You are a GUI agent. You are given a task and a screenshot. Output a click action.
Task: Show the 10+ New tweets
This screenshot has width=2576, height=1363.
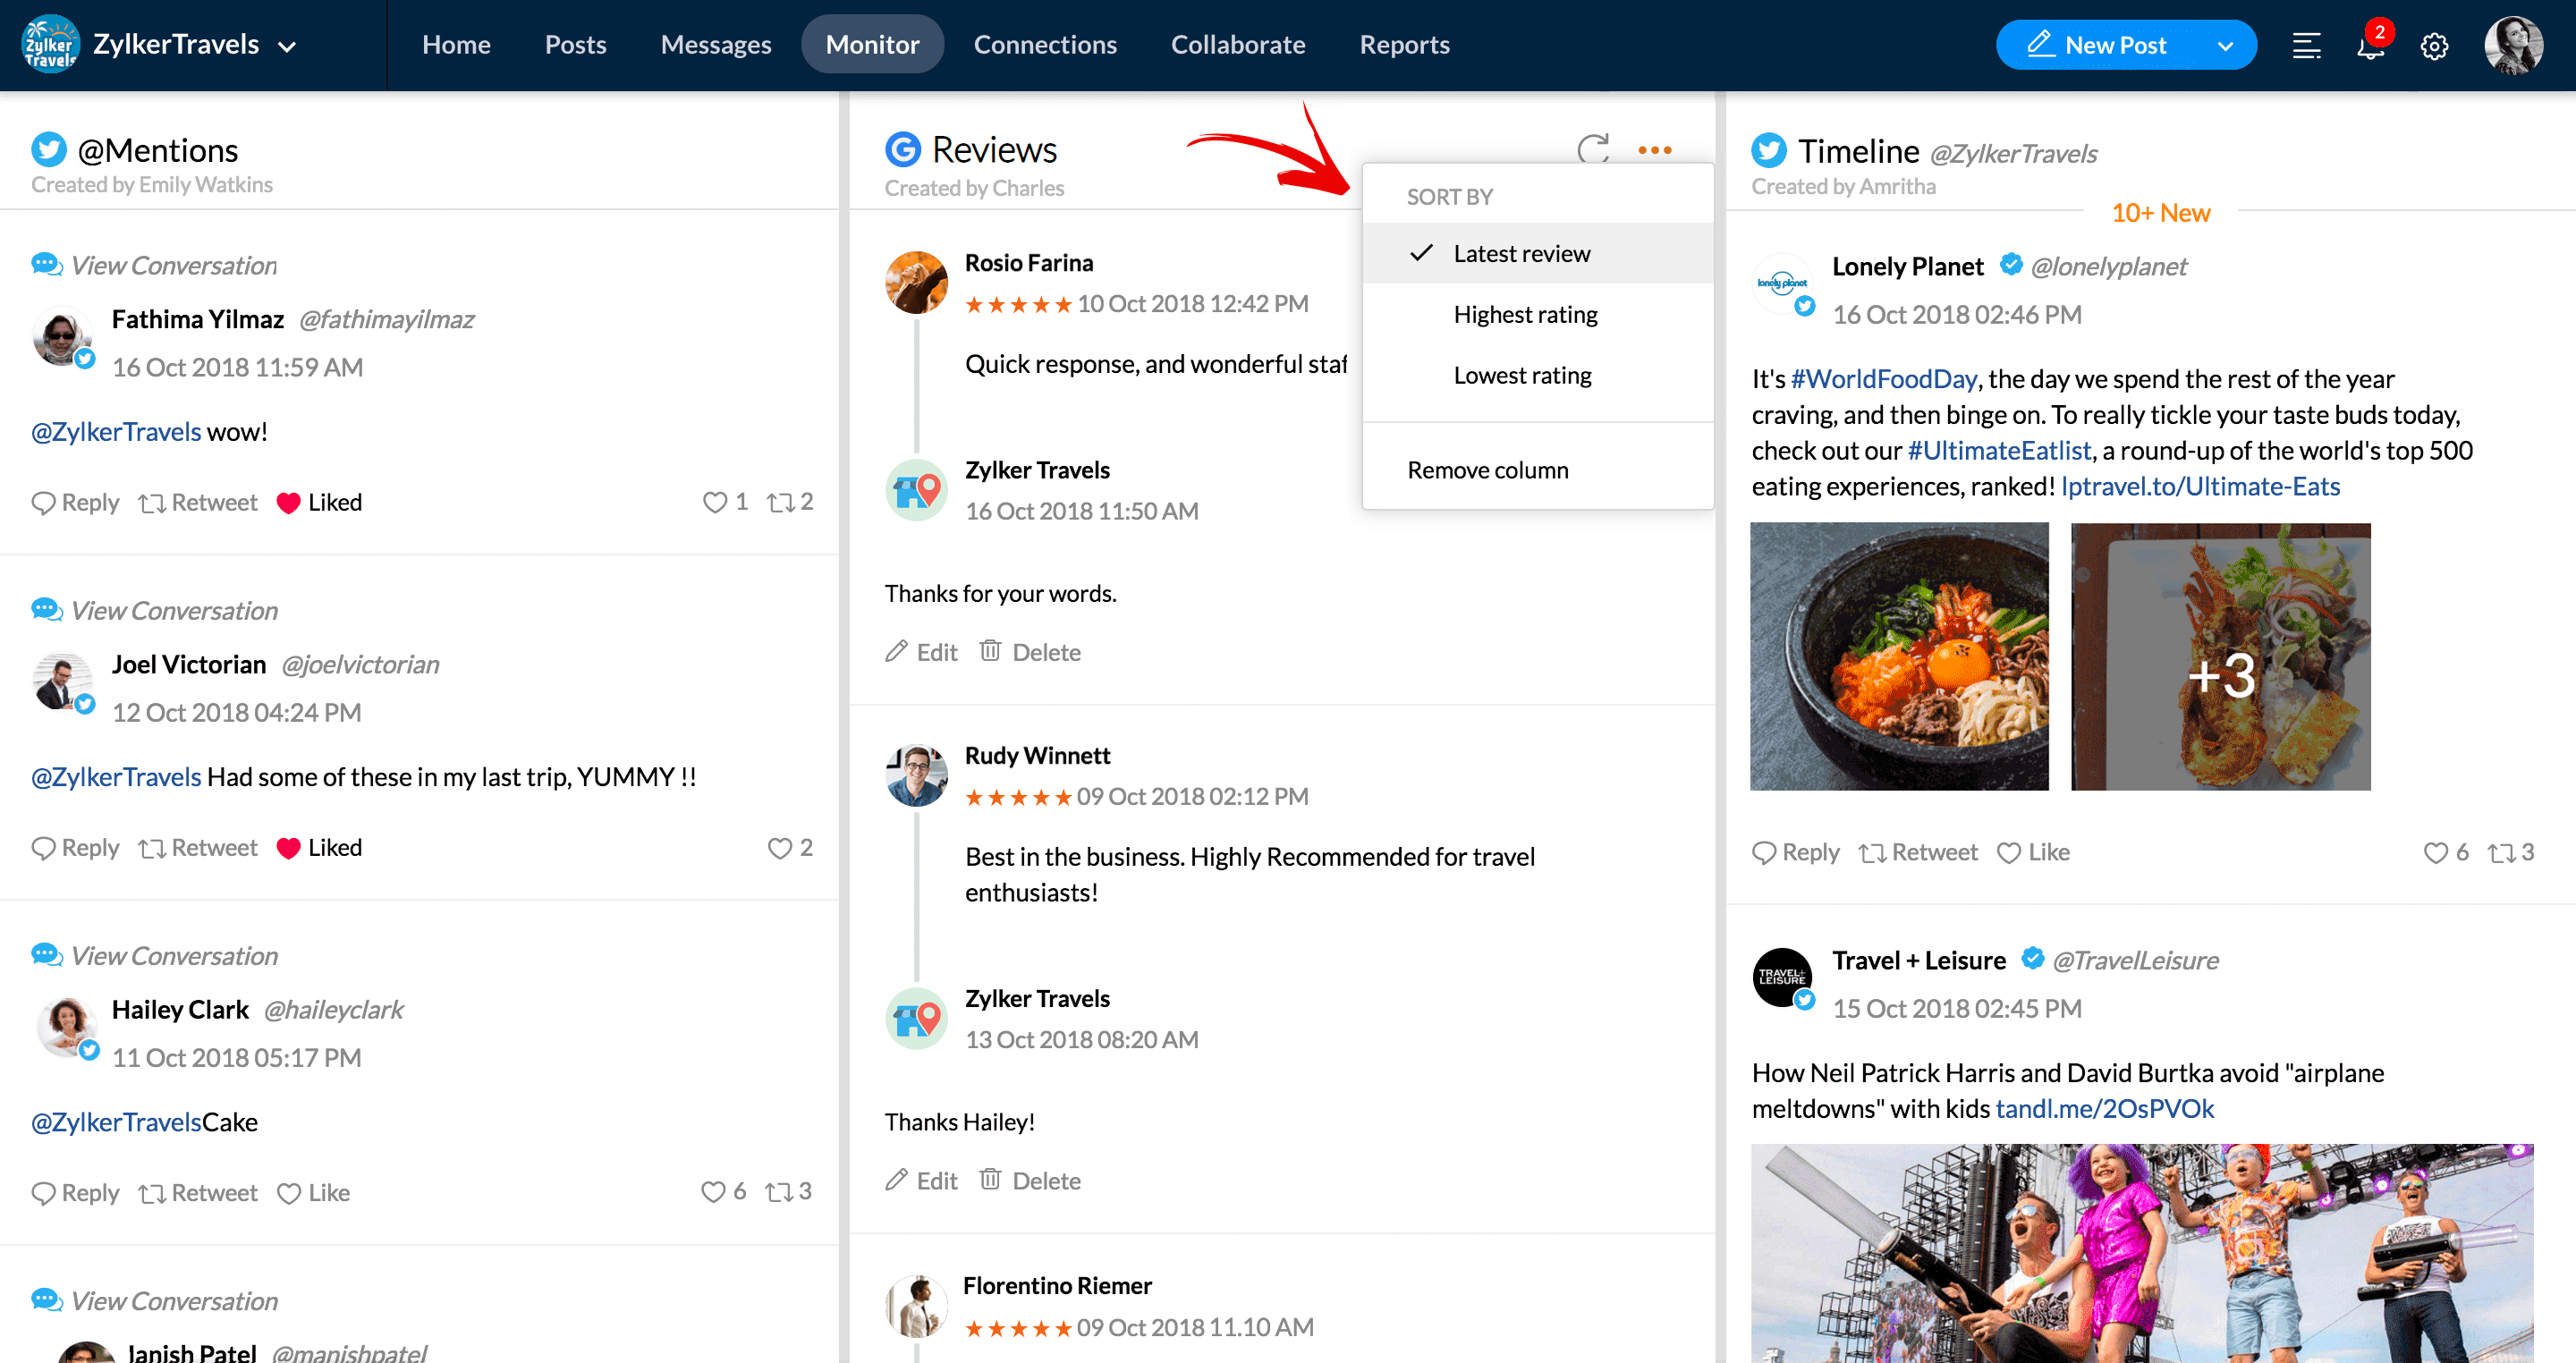pyautogui.click(x=2160, y=212)
